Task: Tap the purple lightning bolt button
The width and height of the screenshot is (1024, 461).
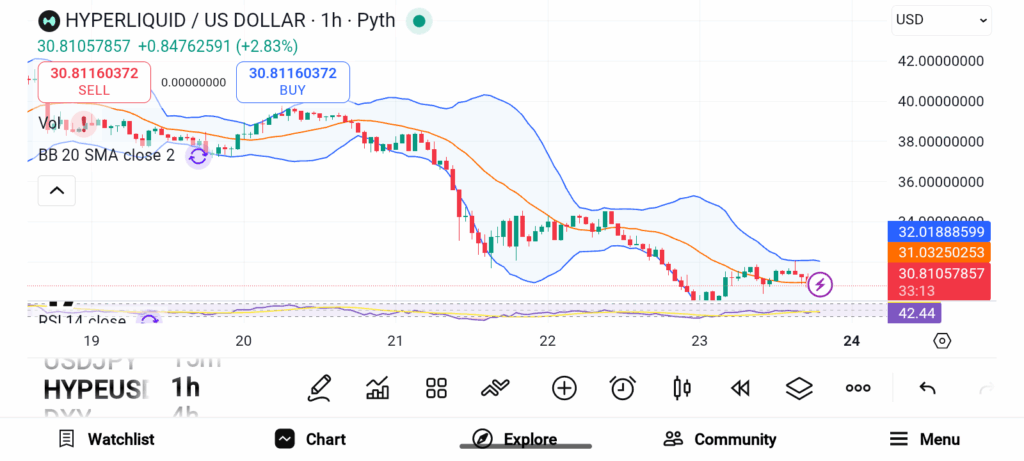Action: [820, 285]
